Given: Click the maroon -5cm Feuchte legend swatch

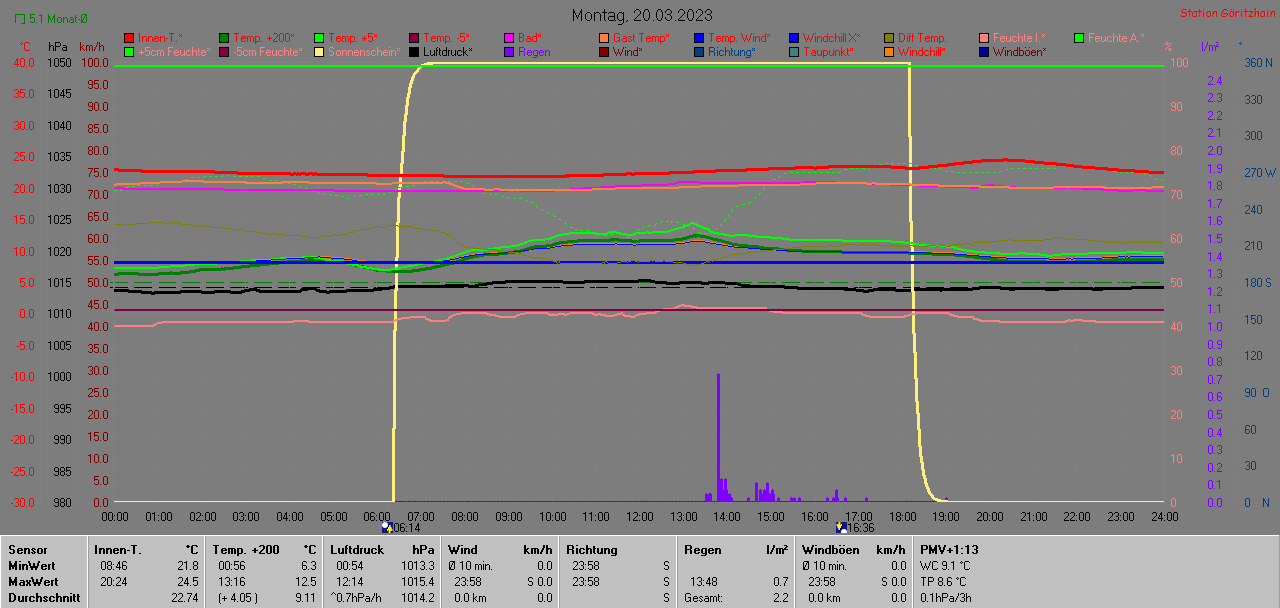Looking at the screenshot, I should (224, 51).
